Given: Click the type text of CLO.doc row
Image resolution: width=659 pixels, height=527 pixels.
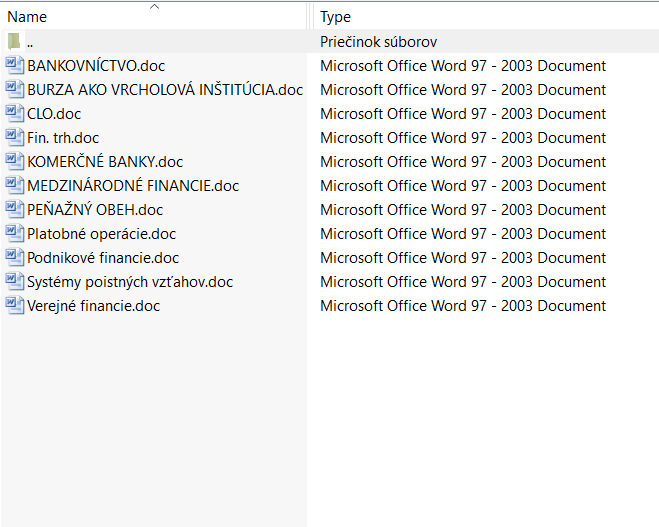Looking at the screenshot, I should 462,114.
